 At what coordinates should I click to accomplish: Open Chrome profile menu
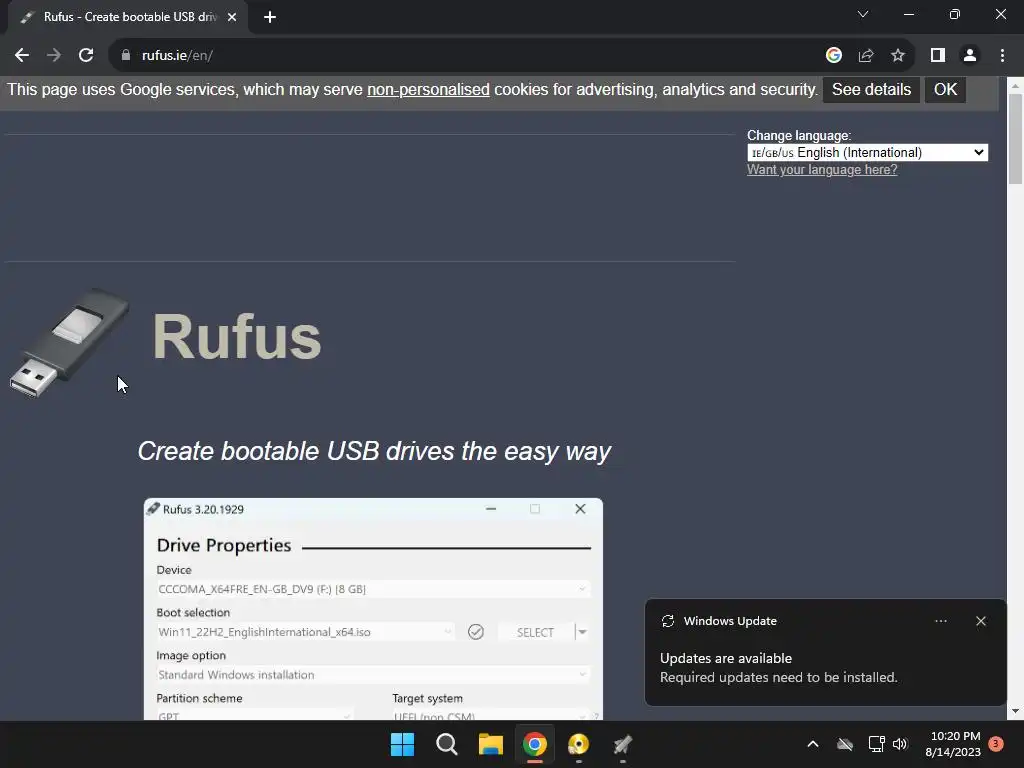(x=970, y=56)
